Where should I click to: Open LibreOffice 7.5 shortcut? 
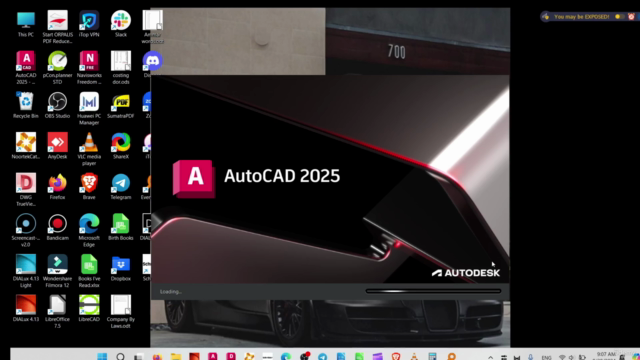(x=58, y=311)
